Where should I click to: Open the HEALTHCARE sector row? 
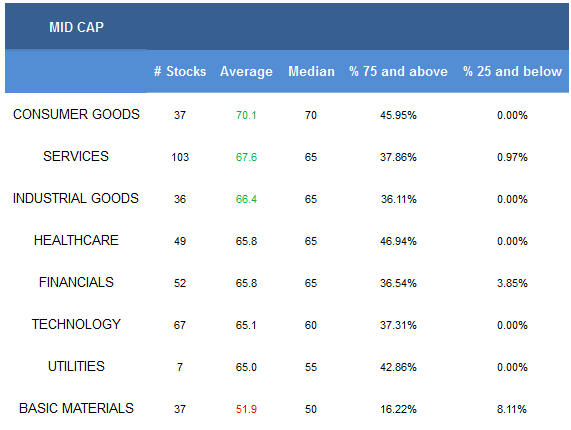pos(76,240)
